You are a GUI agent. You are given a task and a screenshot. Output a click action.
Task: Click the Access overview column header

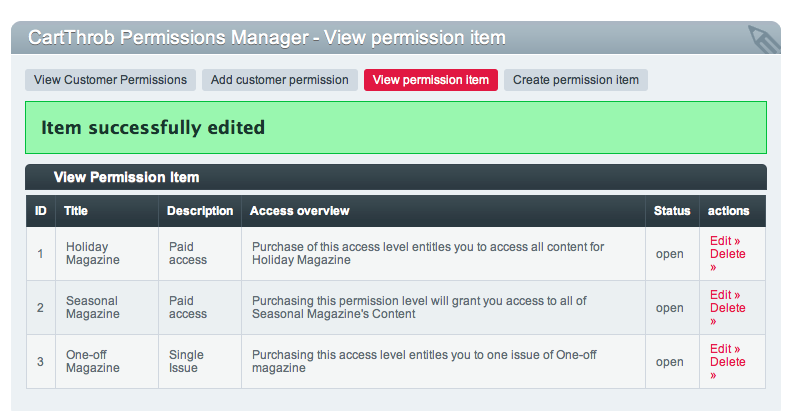click(443, 211)
